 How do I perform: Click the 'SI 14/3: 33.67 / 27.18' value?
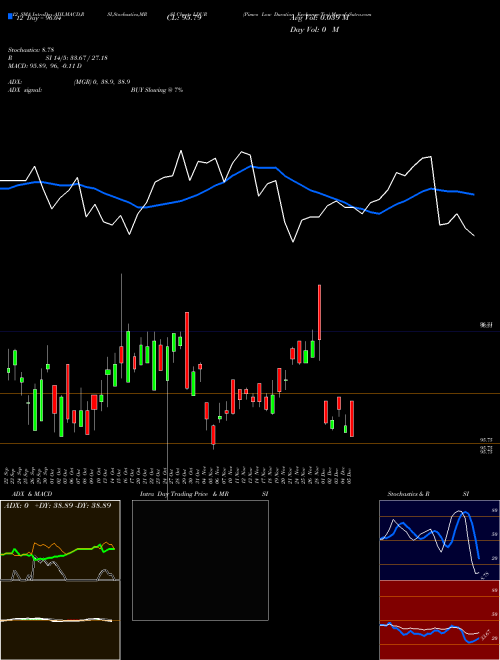coord(77,58)
